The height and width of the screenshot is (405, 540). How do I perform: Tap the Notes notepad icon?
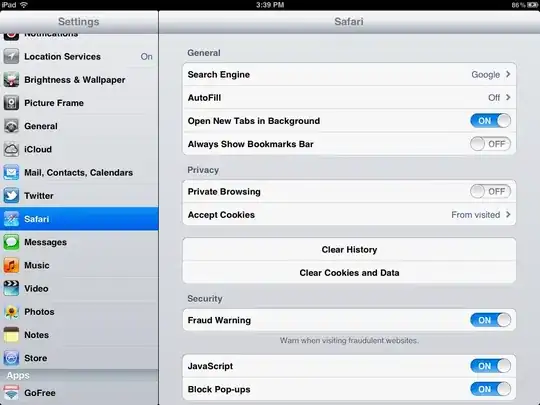pyautogui.click(x=11, y=335)
